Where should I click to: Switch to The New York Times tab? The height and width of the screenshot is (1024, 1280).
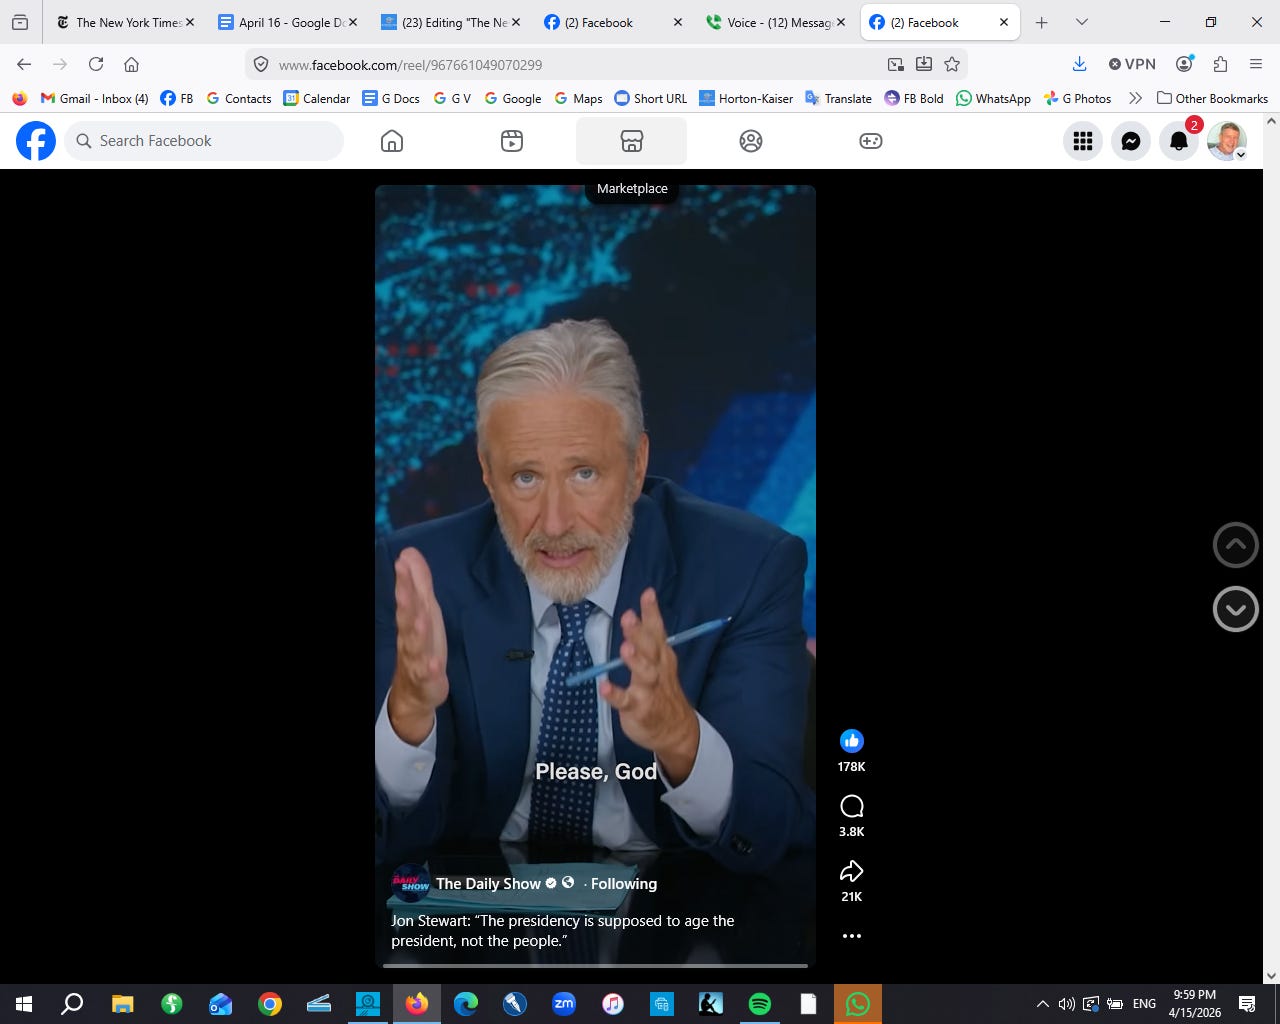pos(124,22)
